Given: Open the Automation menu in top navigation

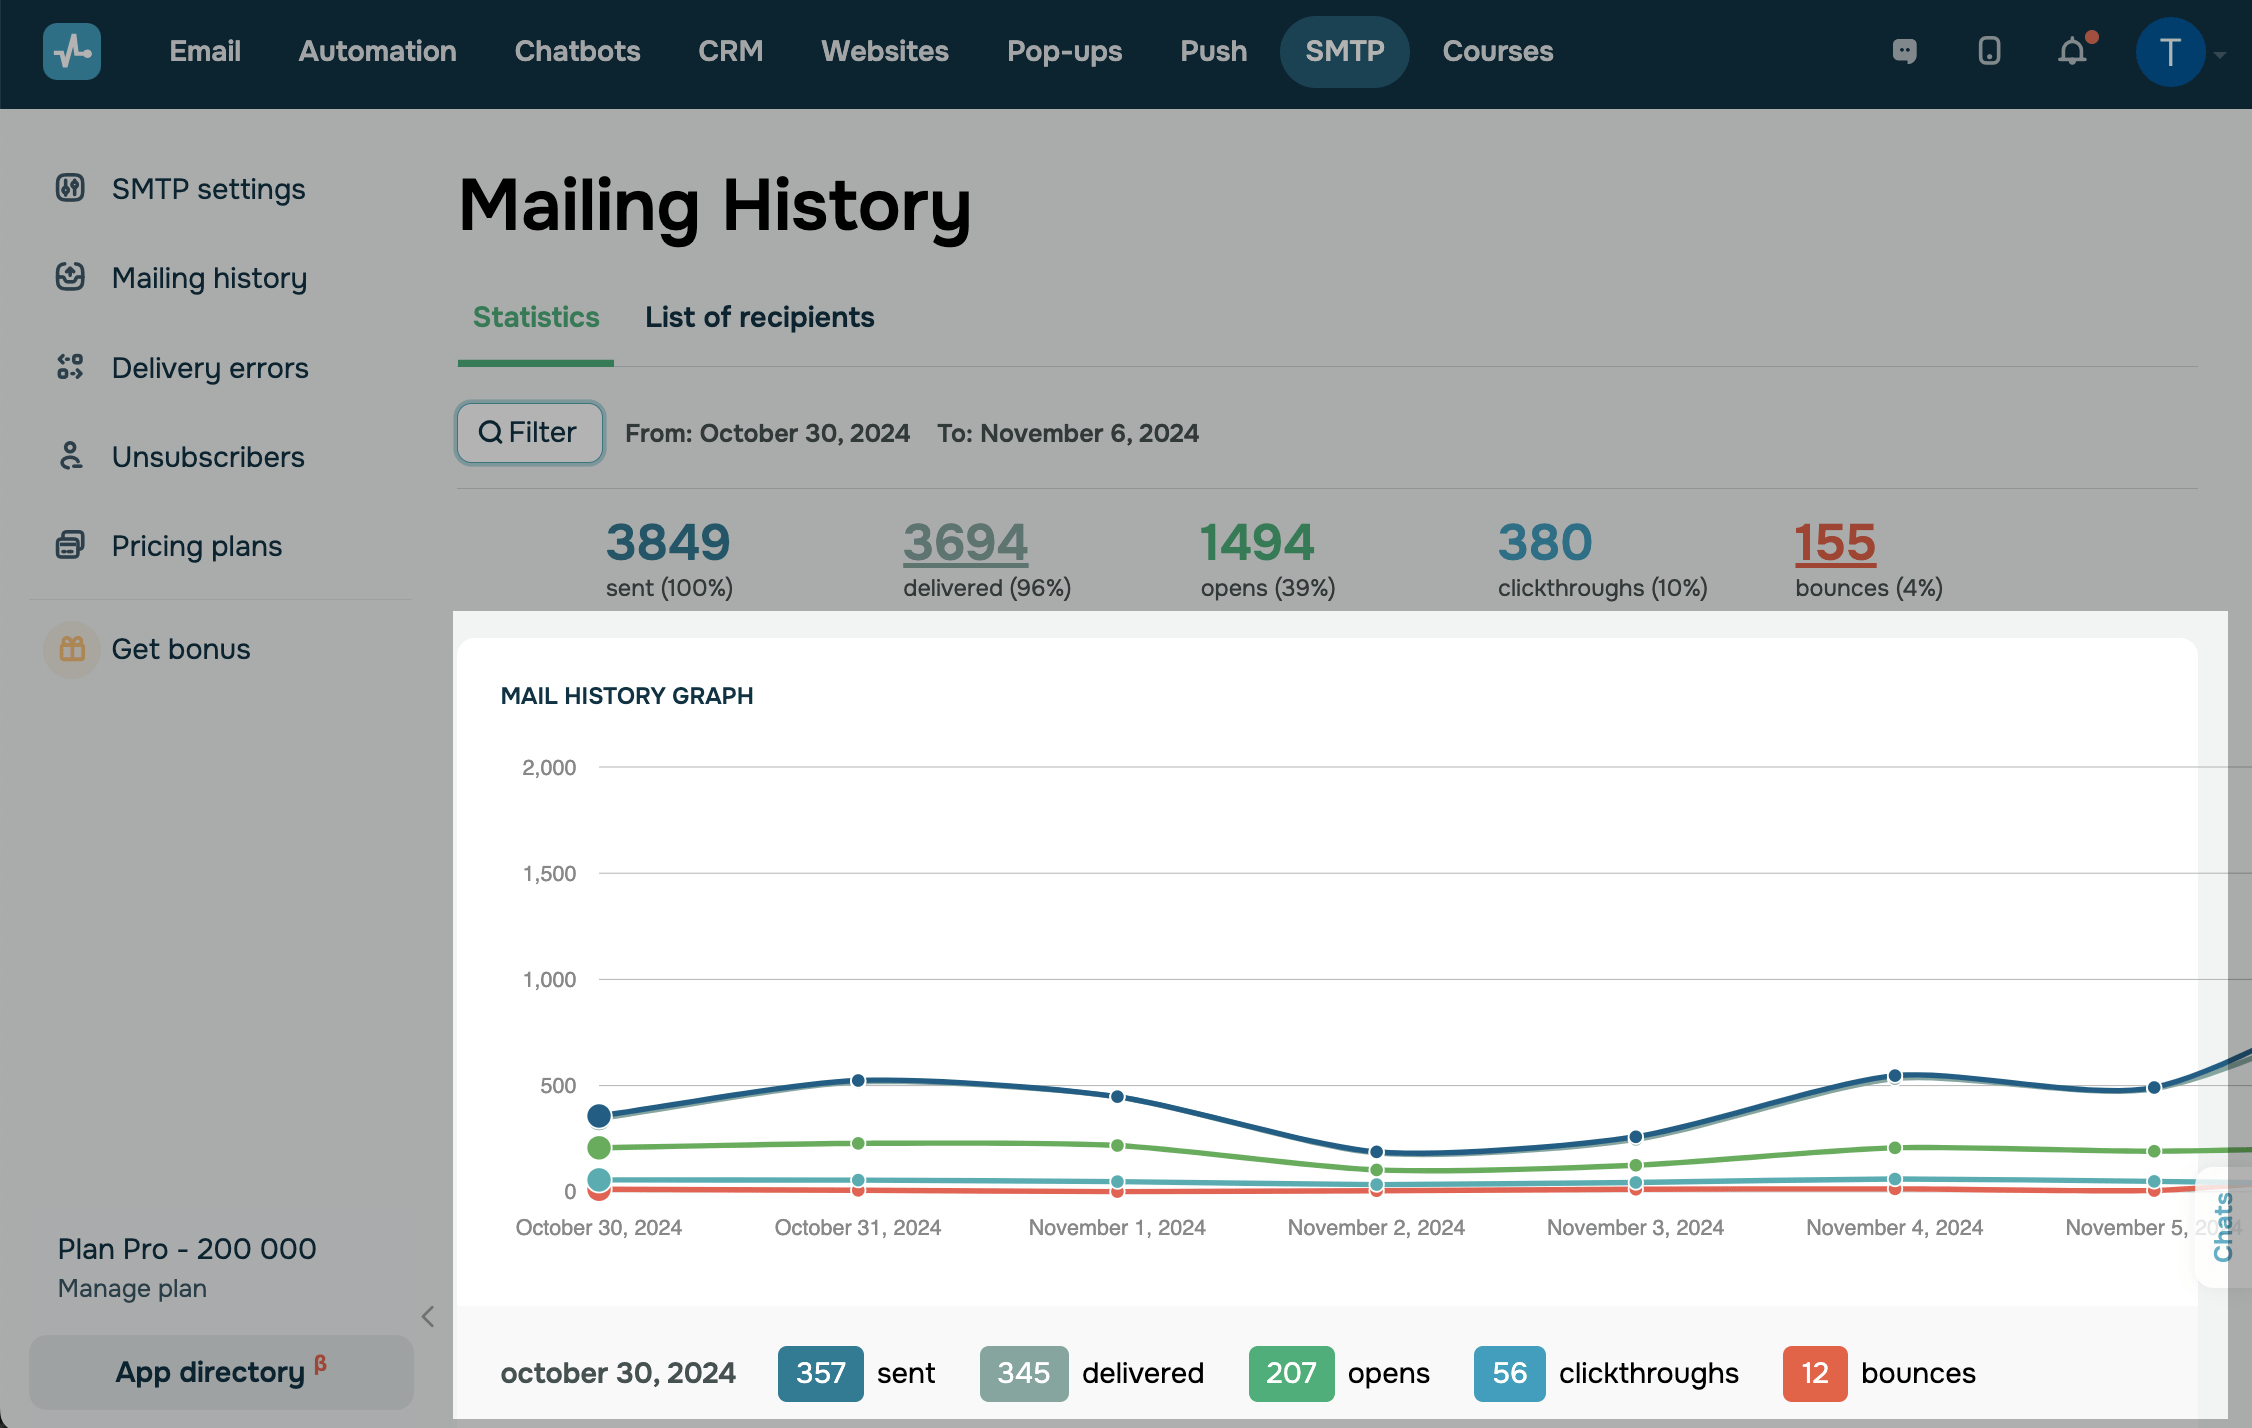Looking at the screenshot, I should (x=377, y=51).
